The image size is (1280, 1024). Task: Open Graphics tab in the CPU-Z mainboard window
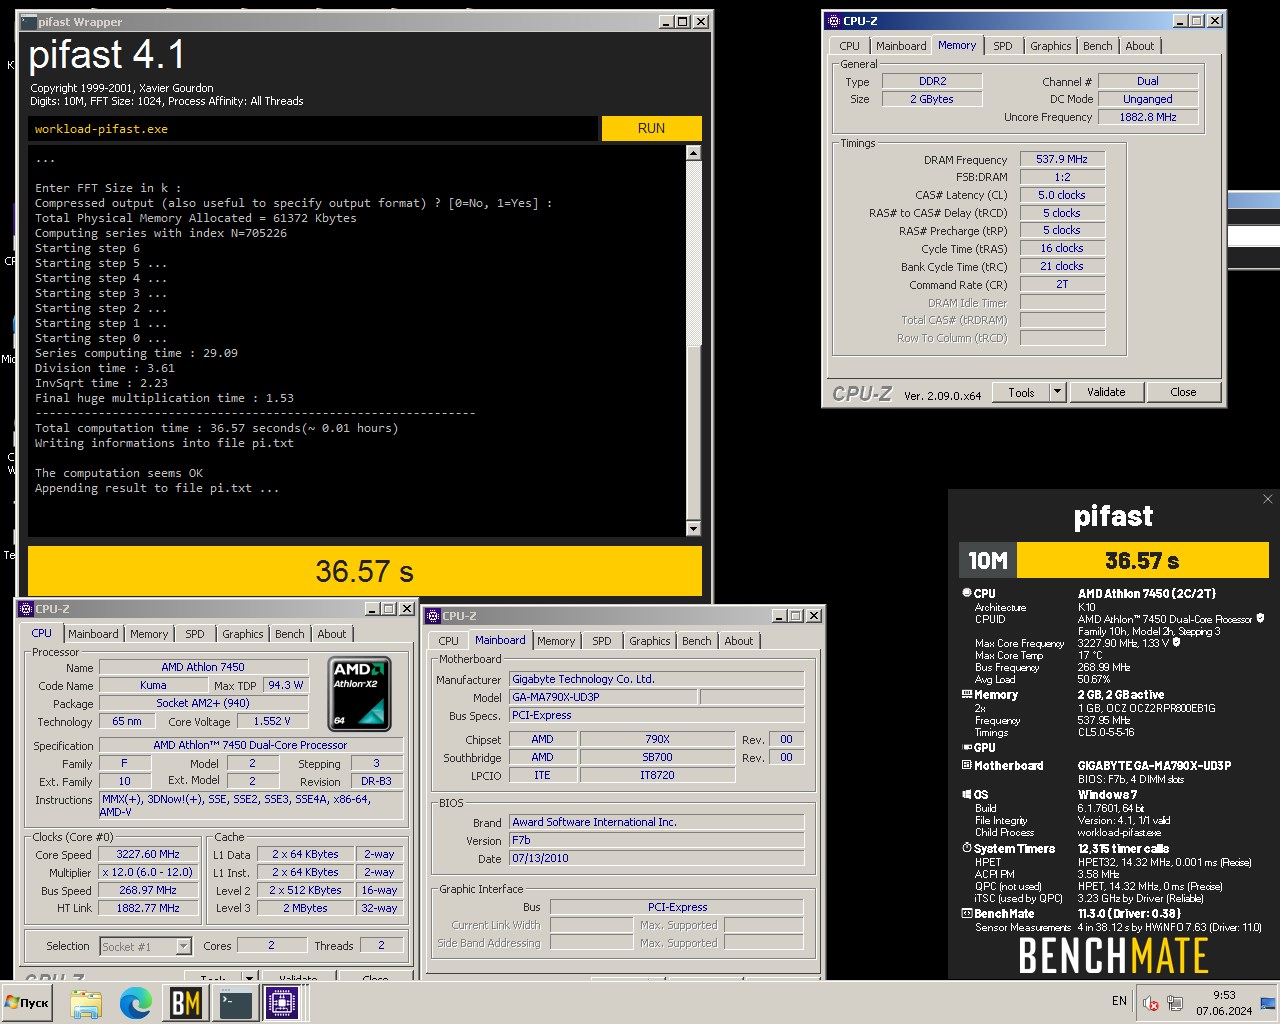coord(650,641)
